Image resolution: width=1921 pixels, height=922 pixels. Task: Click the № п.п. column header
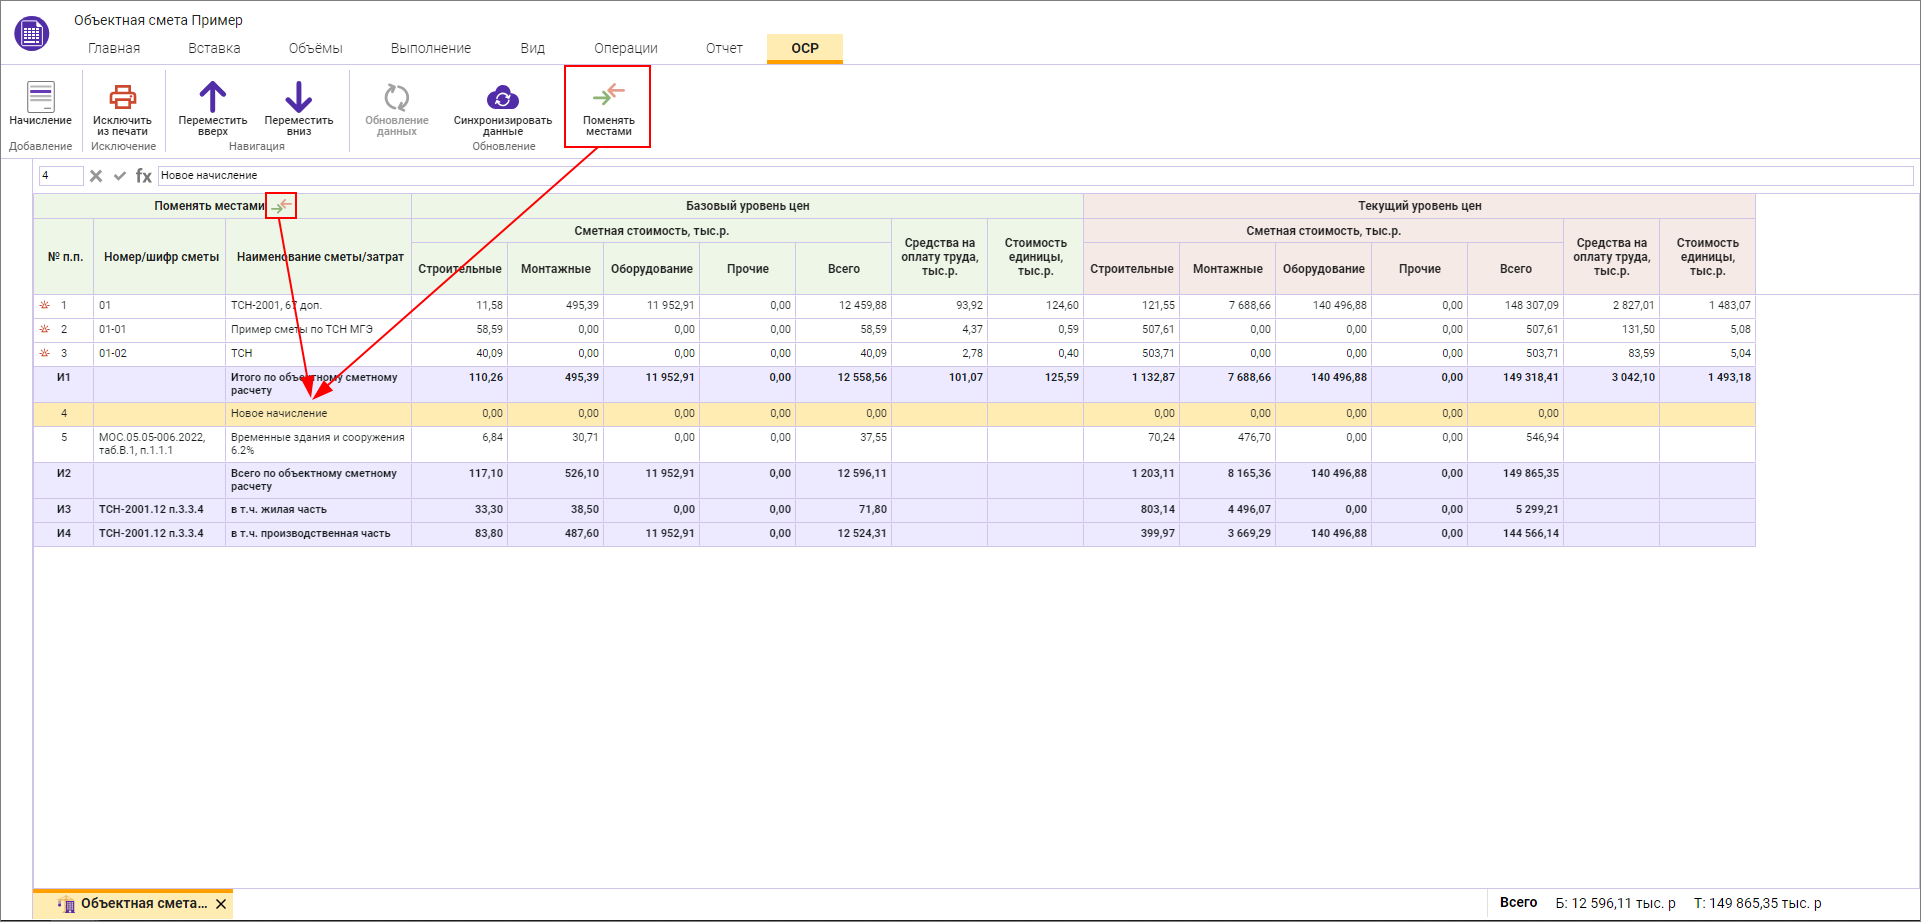click(65, 257)
